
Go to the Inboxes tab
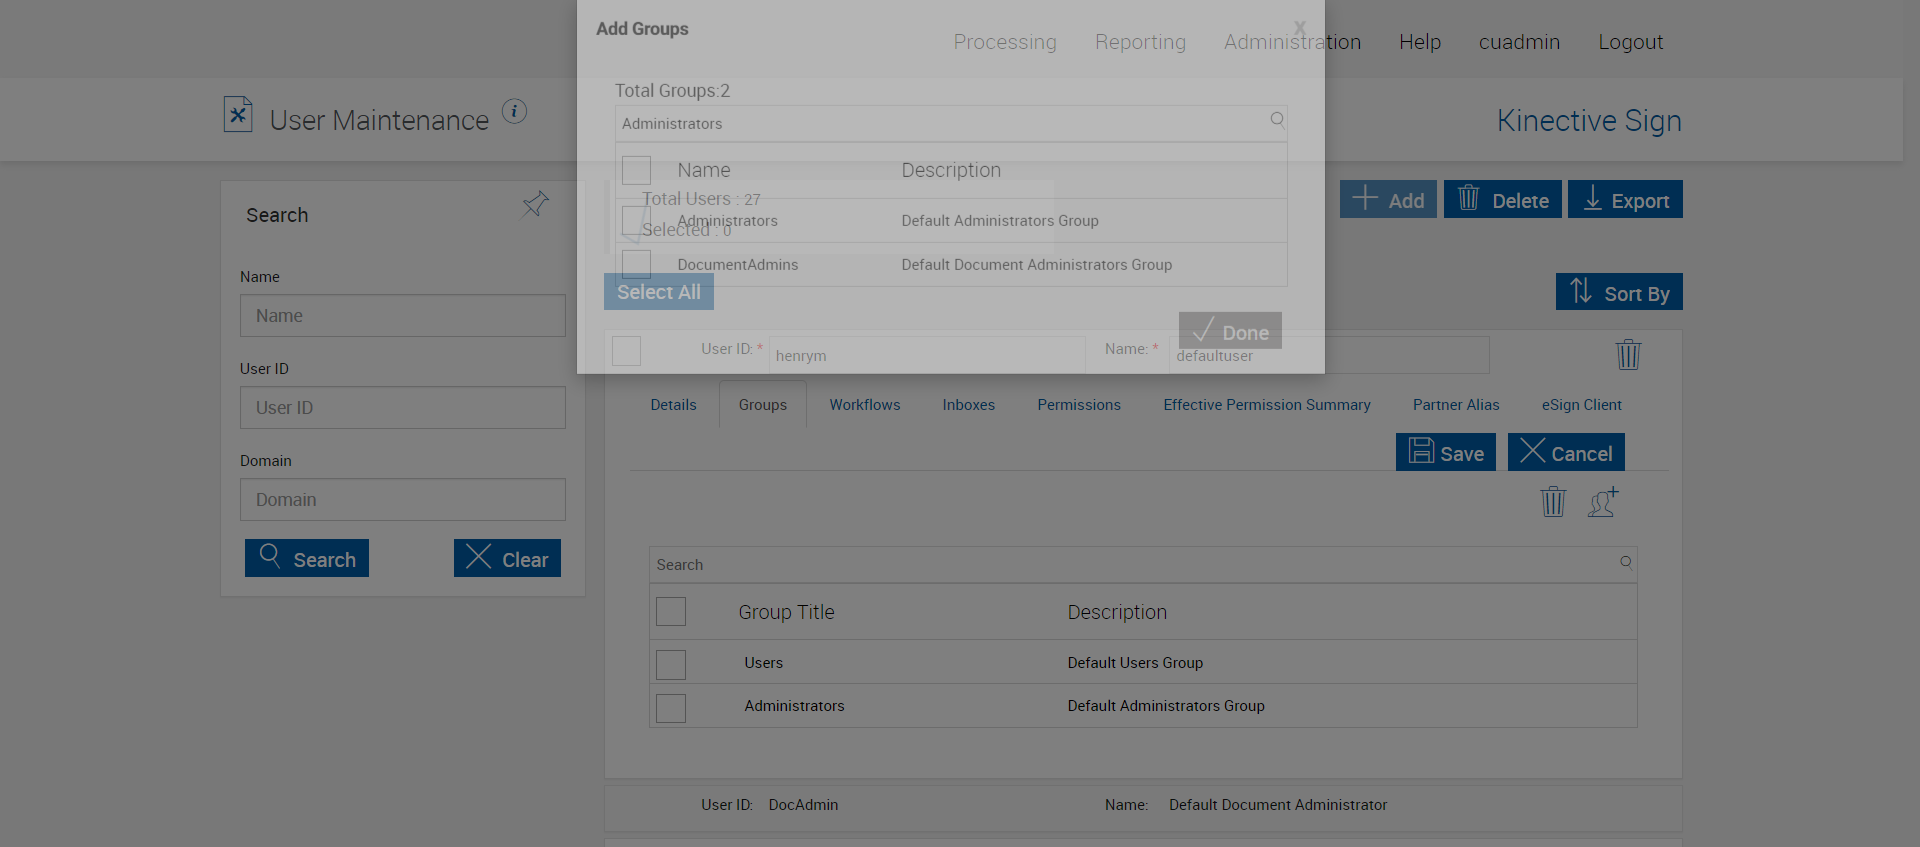(x=969, y=405)
